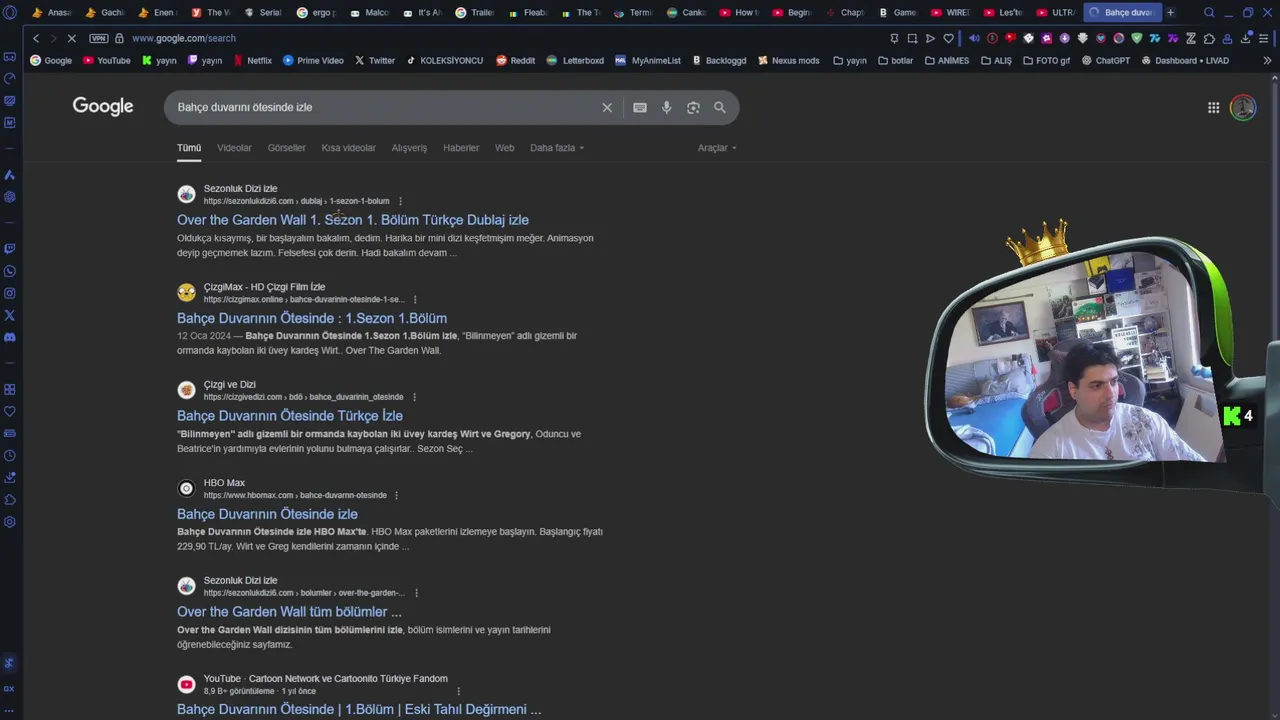Open three-dot menu for first Sezonluk Dizi result
This screenshot has width=1280, height=720.
pyautogui.click(x=400, y=201)
